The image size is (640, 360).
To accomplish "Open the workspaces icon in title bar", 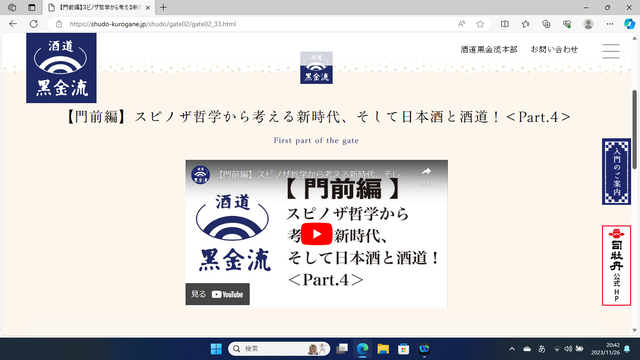I will pos(12,7).
